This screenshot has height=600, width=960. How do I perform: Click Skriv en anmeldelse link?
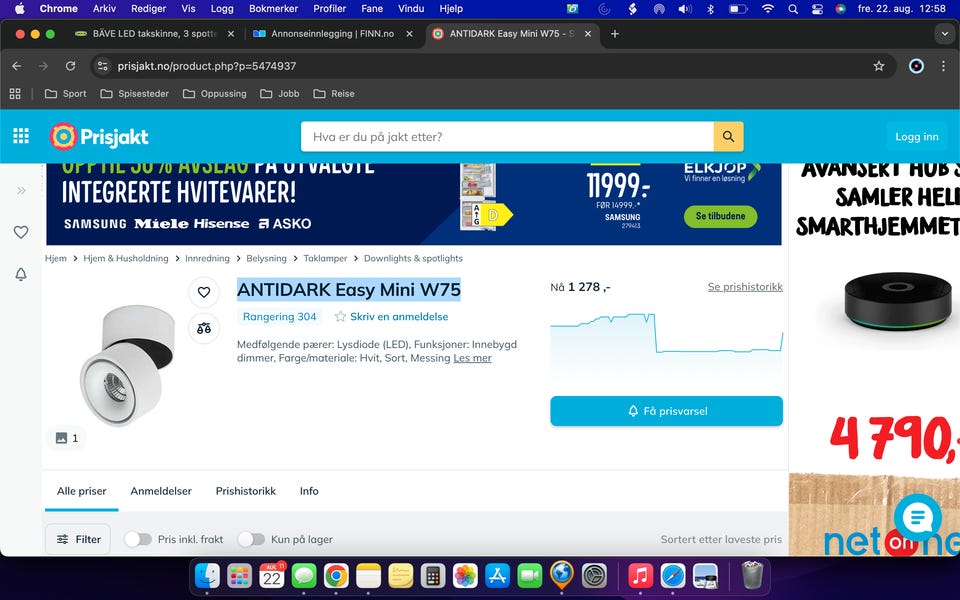pos(399,317)
